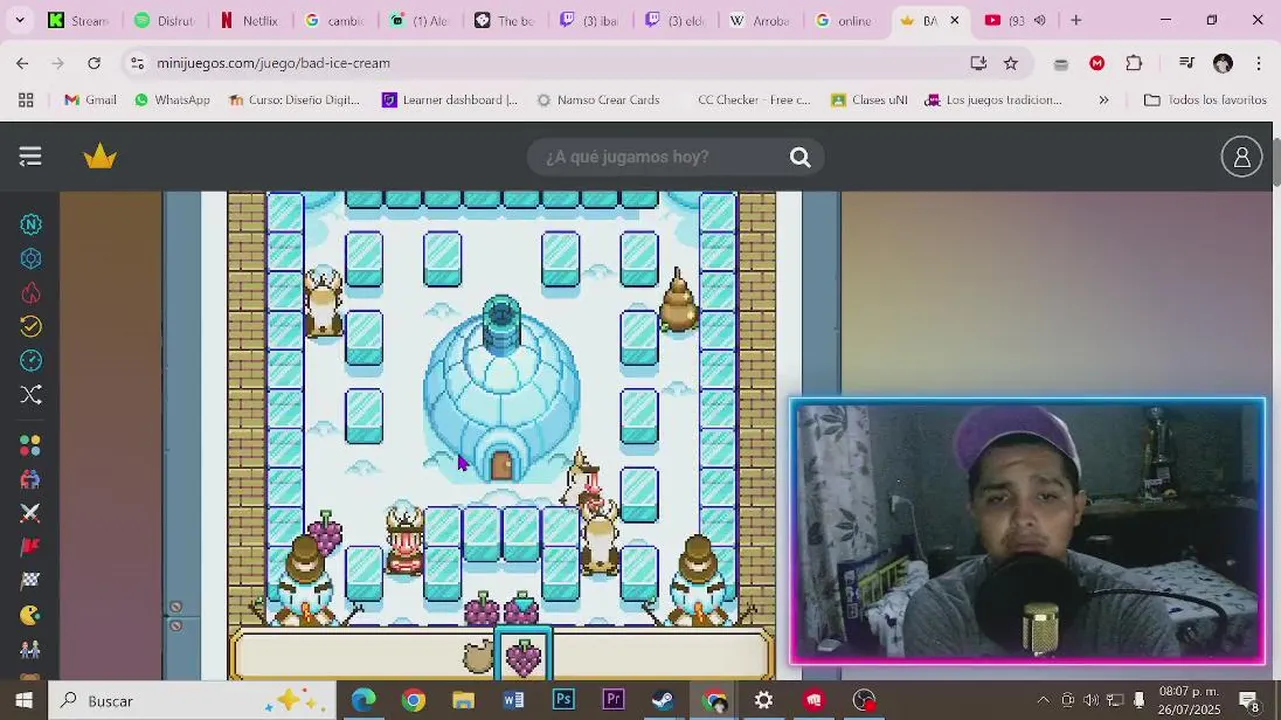1281x720 pixels.
Task: Switch to the Netflix tab
Action: pyautogui.click(x=250, y=20)
